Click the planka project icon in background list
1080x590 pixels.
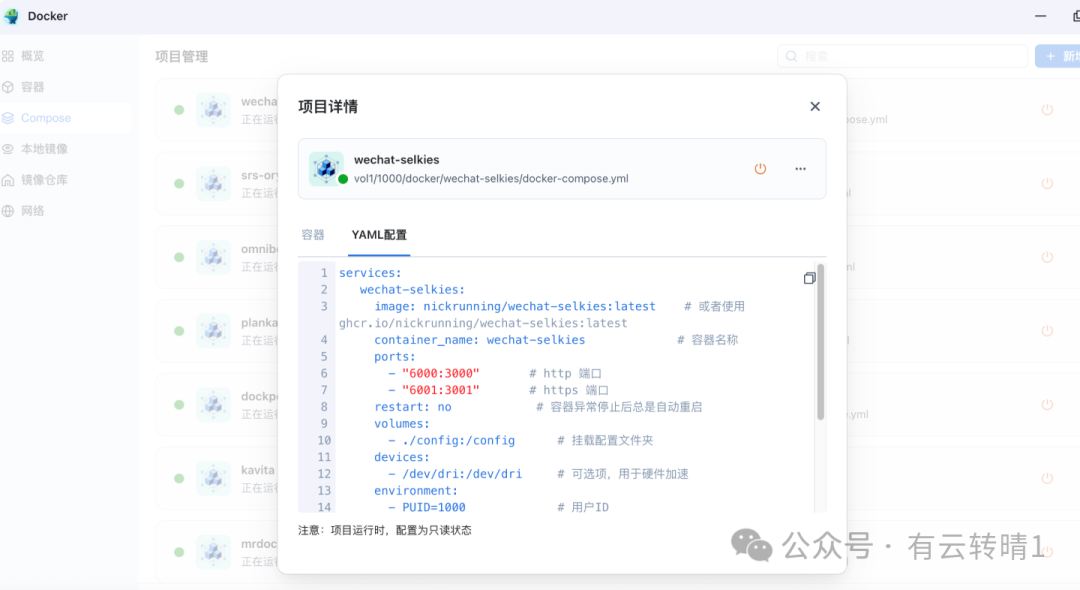(214, 330)
